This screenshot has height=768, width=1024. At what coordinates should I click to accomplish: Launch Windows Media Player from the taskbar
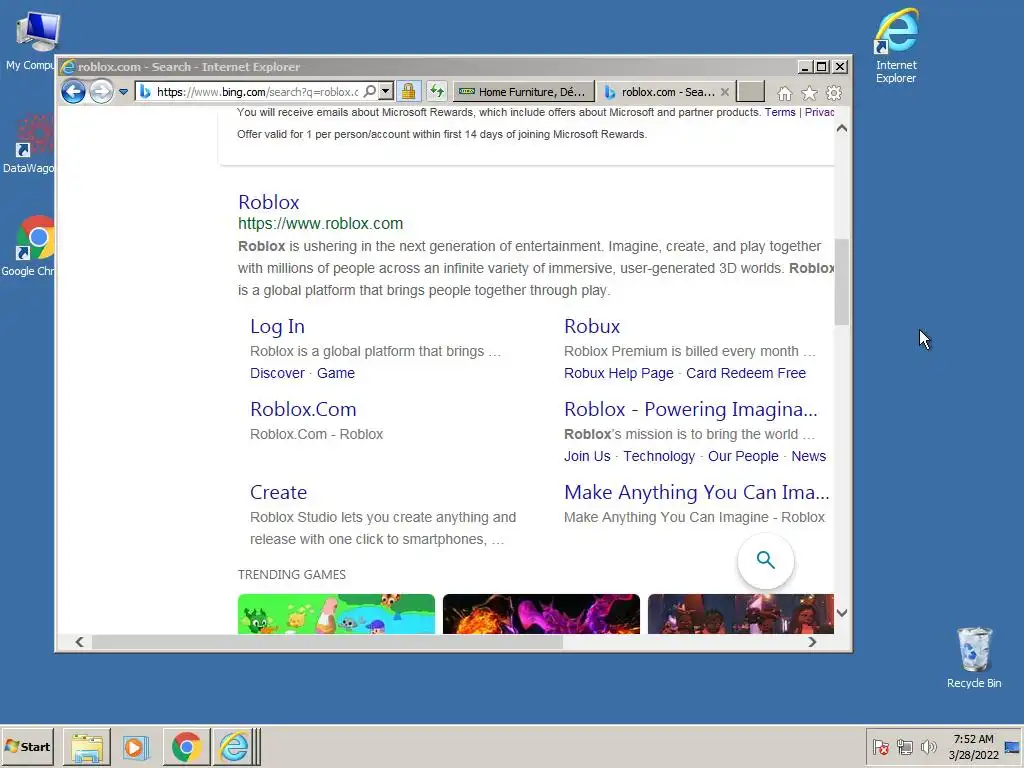[x=136, y=747]
